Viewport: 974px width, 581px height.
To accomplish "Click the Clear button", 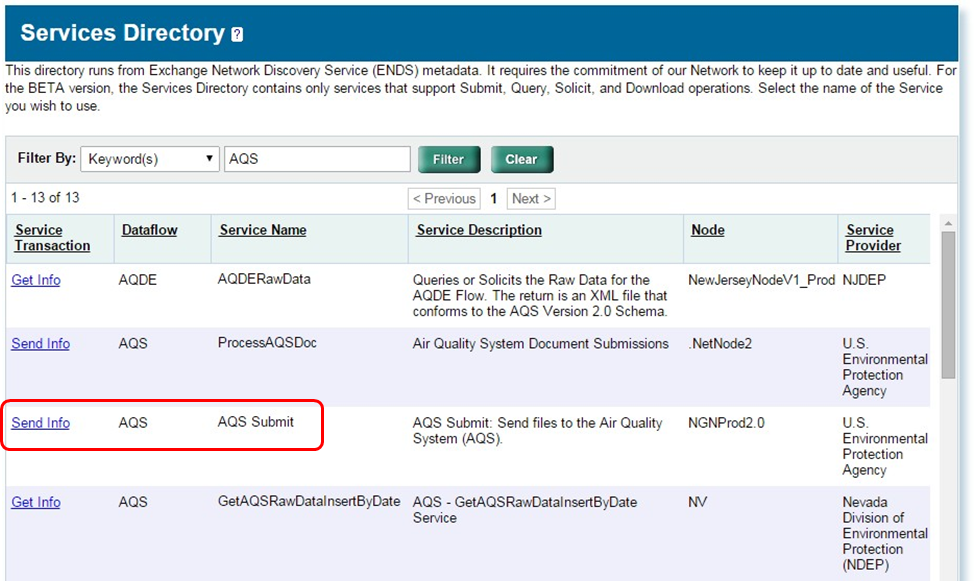I will coord(521,158).
